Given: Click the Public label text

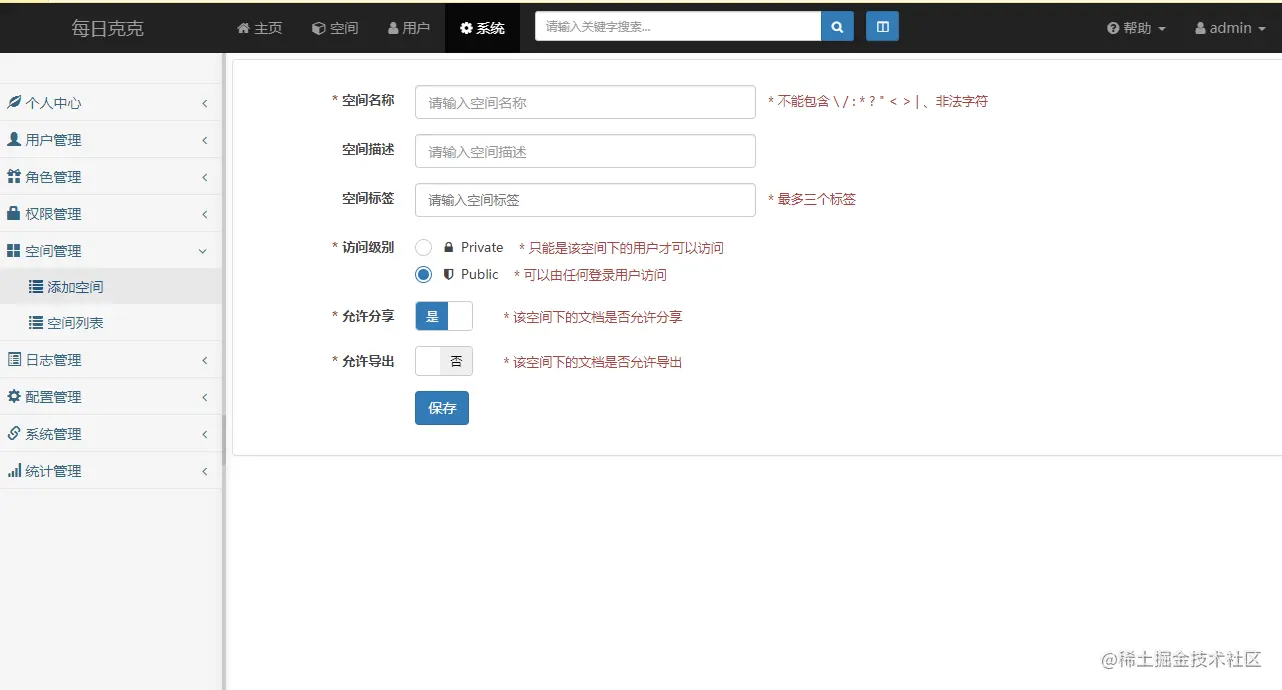Looking at the screenshot, I should tap(480, 274).
